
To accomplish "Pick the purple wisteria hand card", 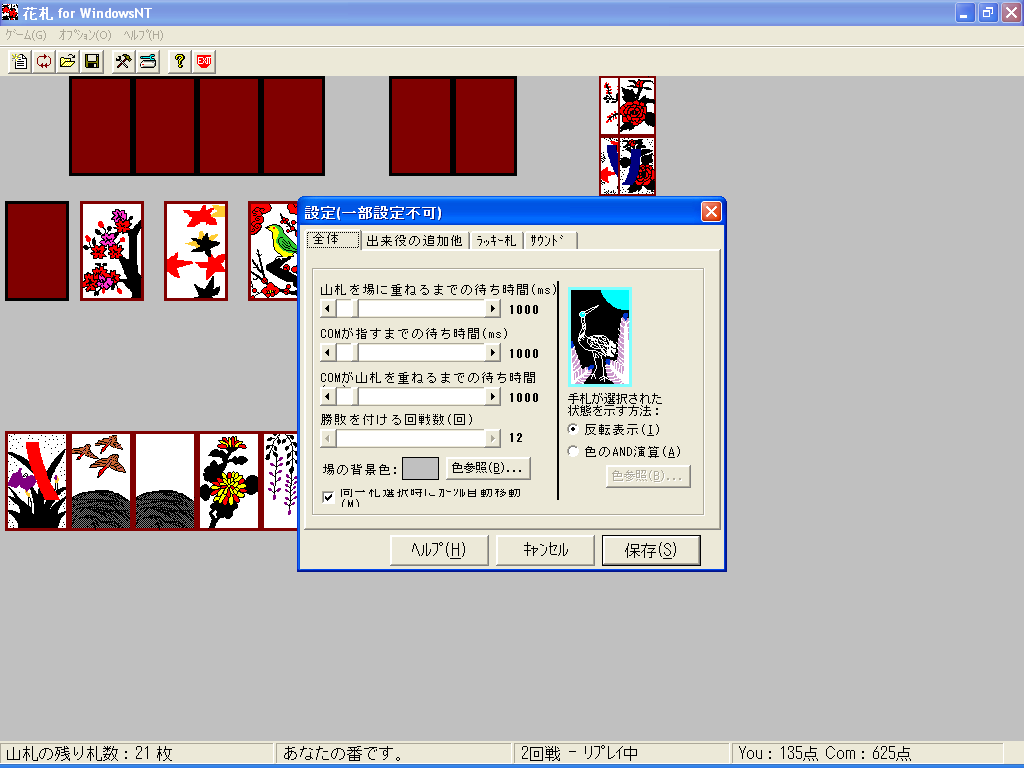I will coord(280,481).
